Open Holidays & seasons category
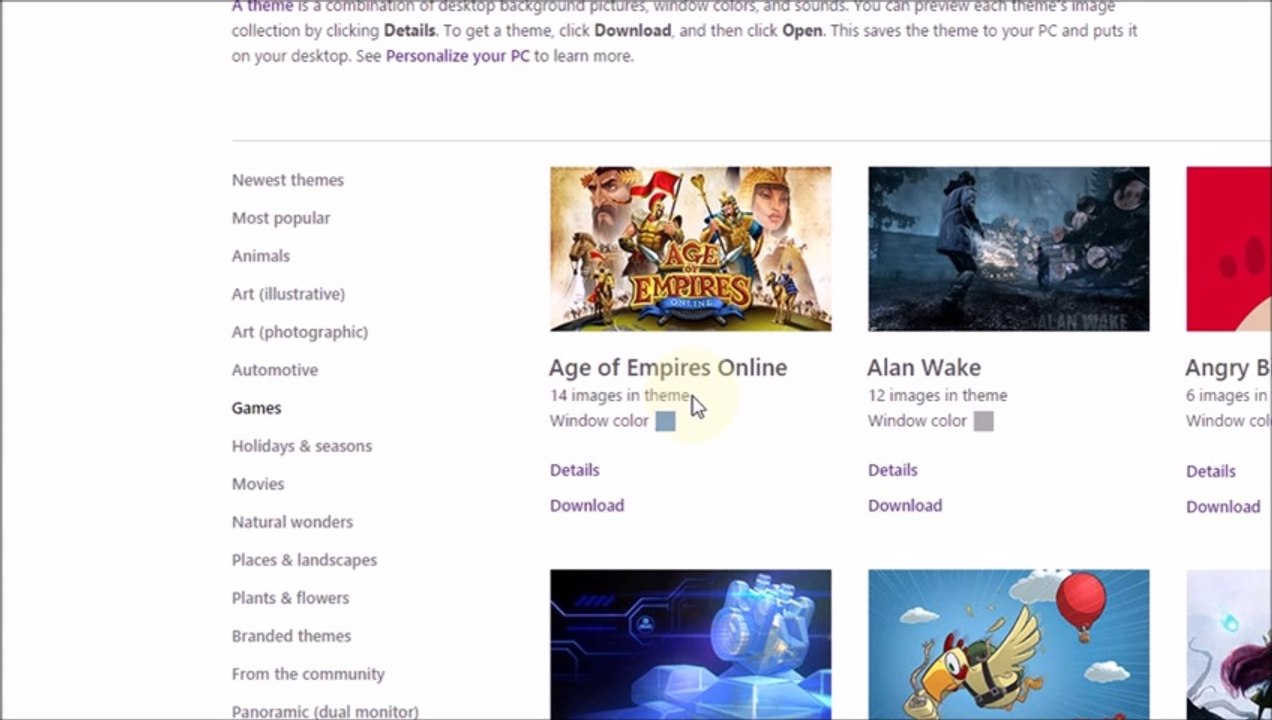This screenshot has height=720, width=1272. click(302, 446)
